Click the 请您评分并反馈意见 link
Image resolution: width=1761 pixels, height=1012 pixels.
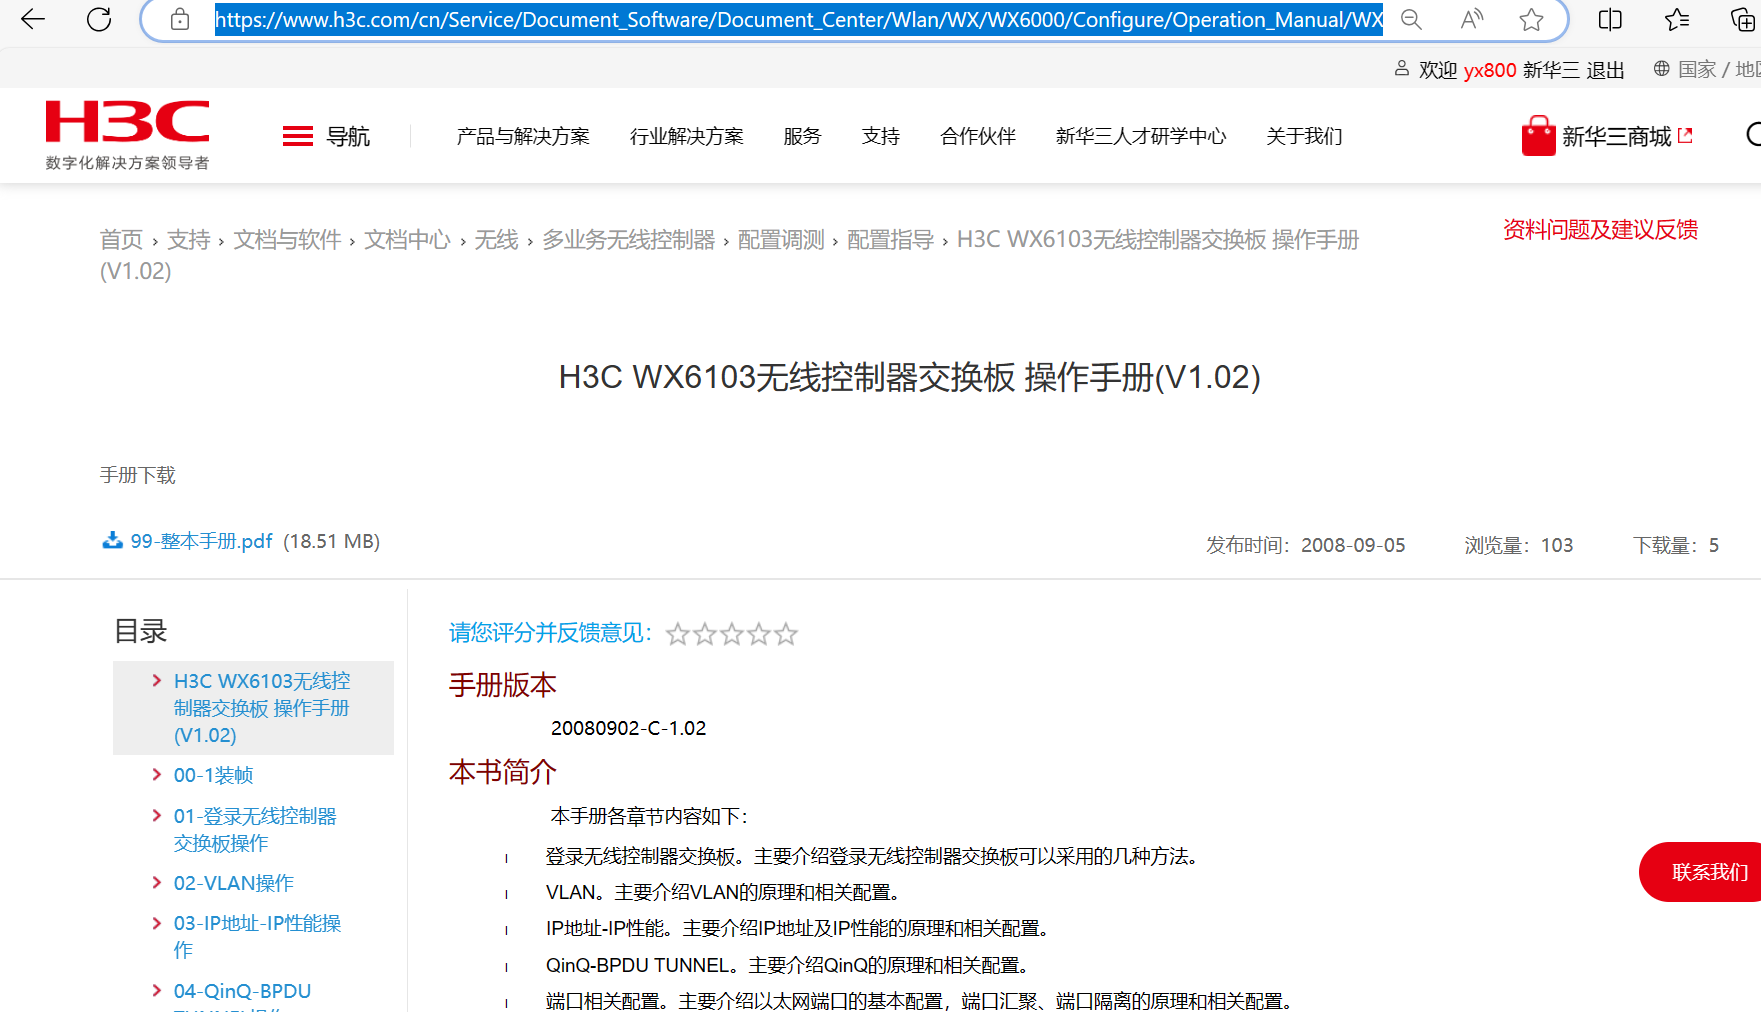tap(550, 633)
